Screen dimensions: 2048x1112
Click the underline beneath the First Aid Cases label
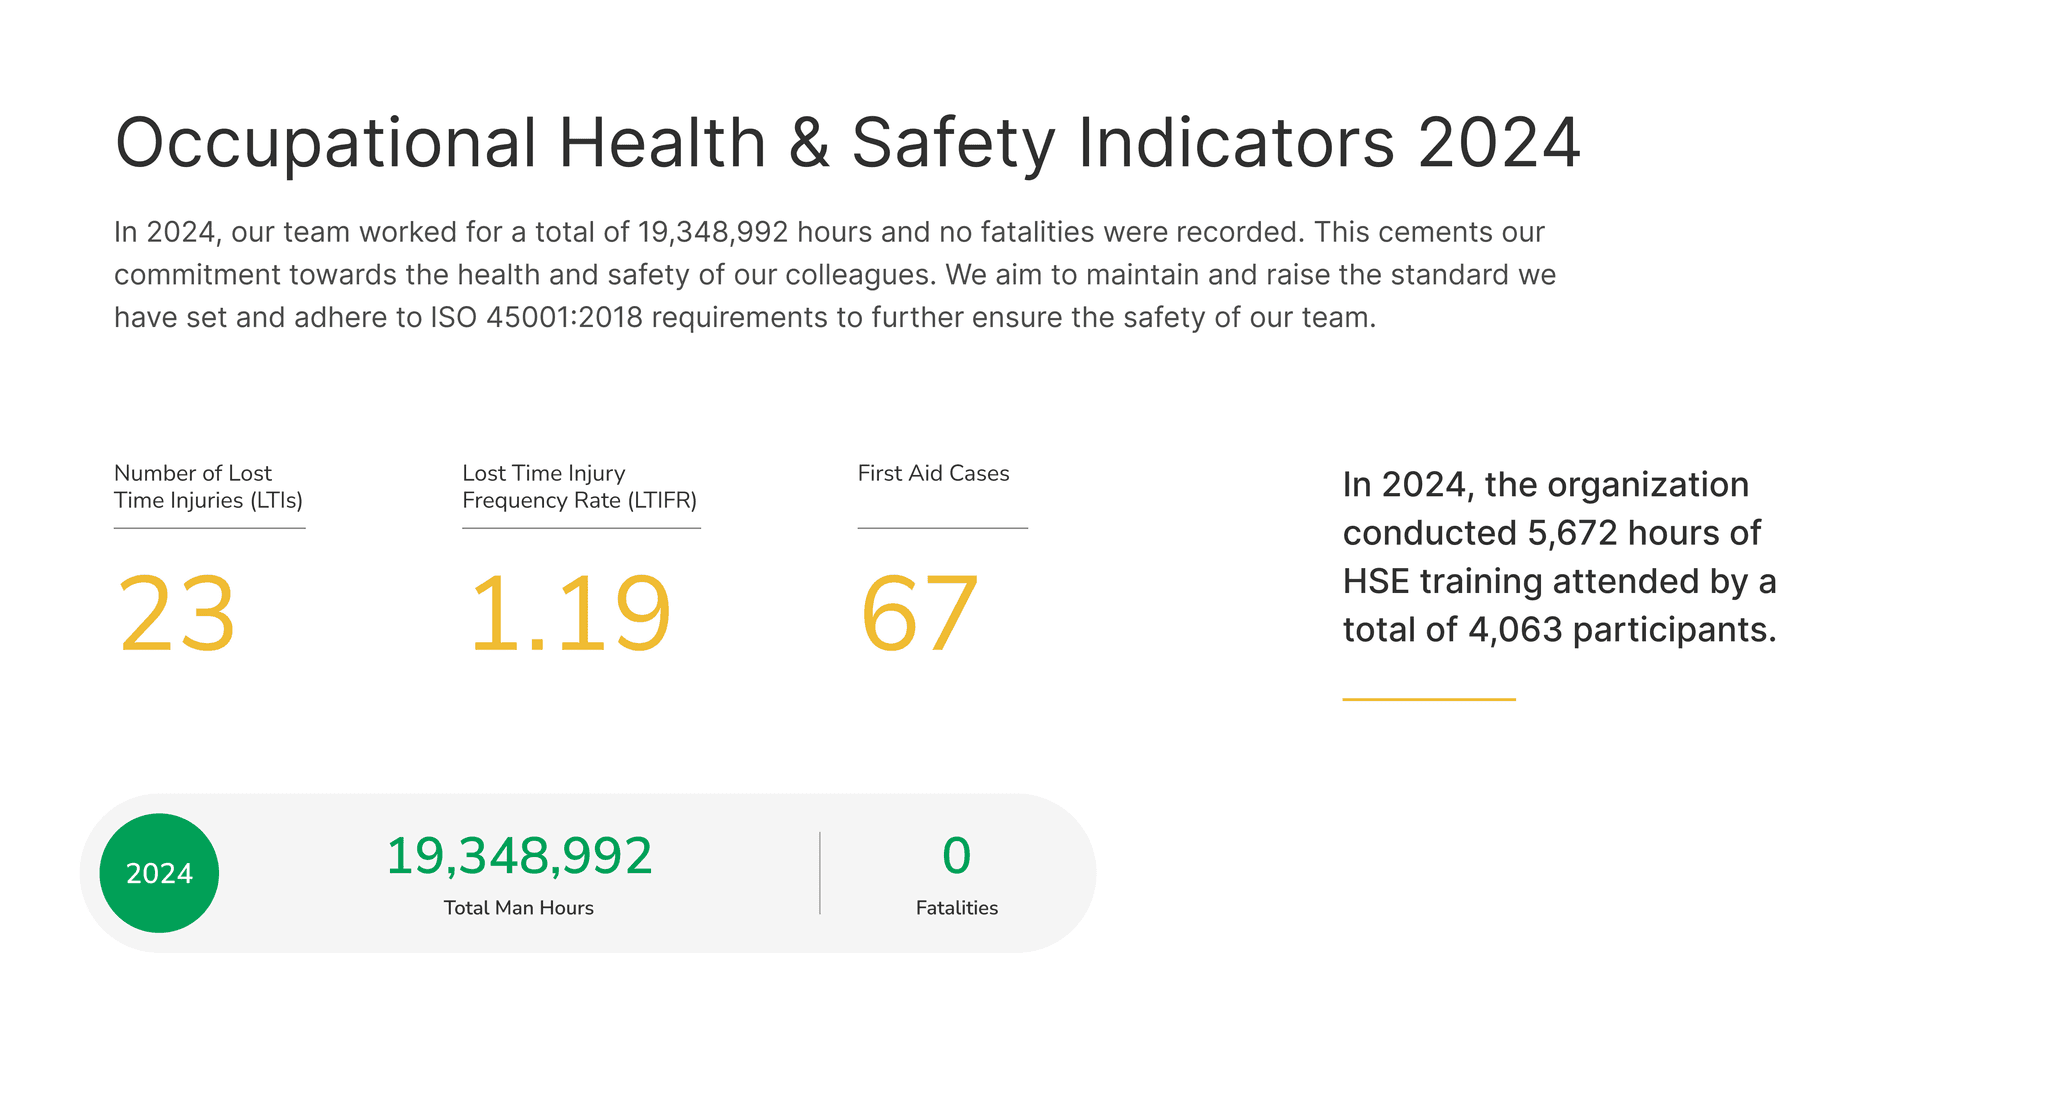942,528
